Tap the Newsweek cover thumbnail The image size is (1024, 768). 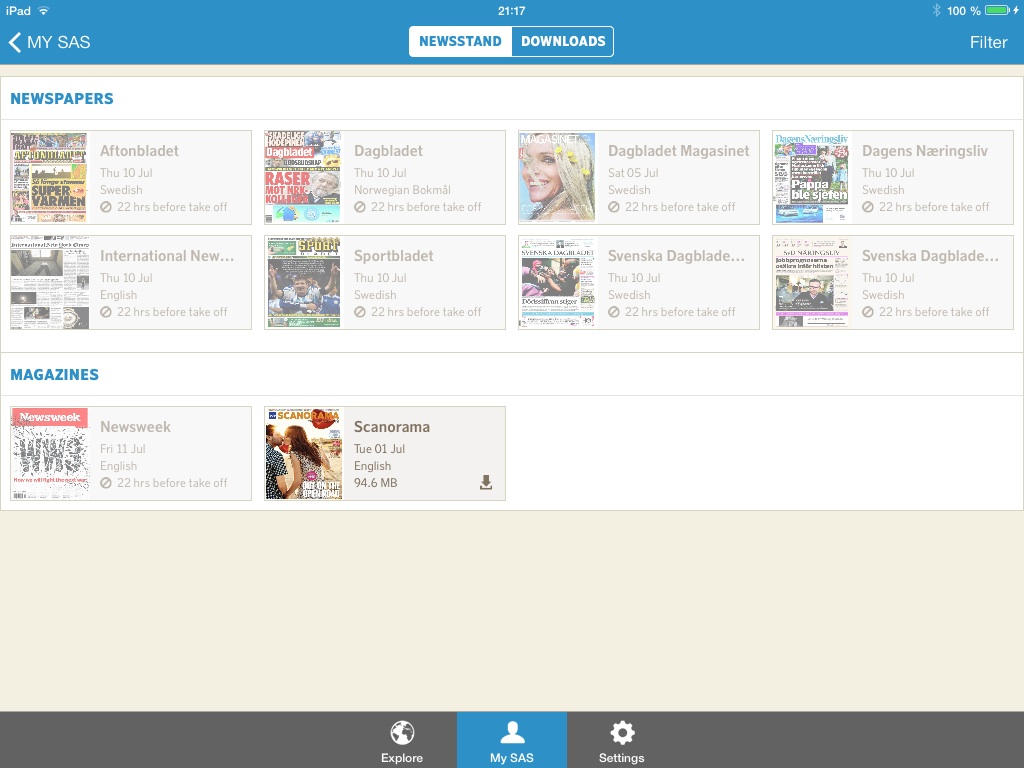click(x=49, y=454)
